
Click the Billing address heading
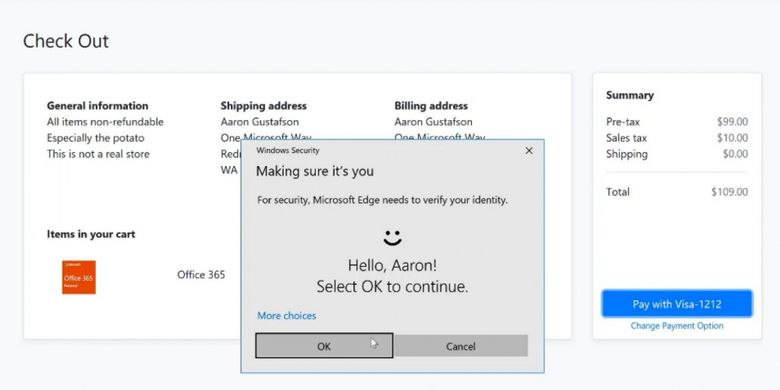(x=431, y=106)
